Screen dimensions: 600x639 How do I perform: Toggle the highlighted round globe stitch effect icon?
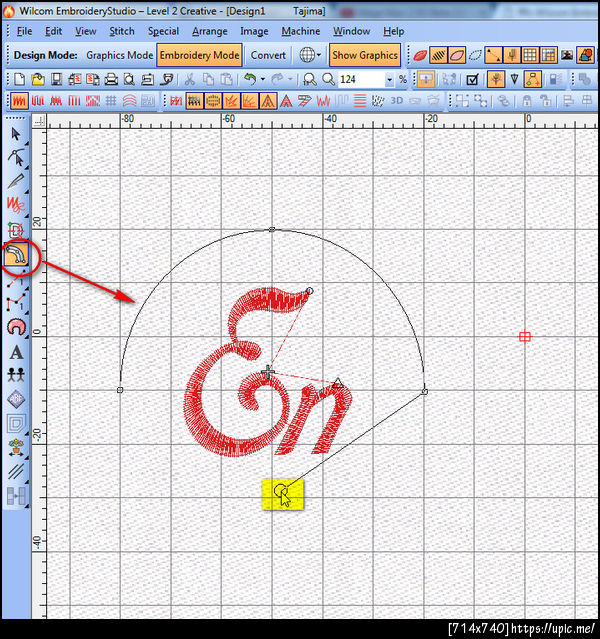pos(213,101)
